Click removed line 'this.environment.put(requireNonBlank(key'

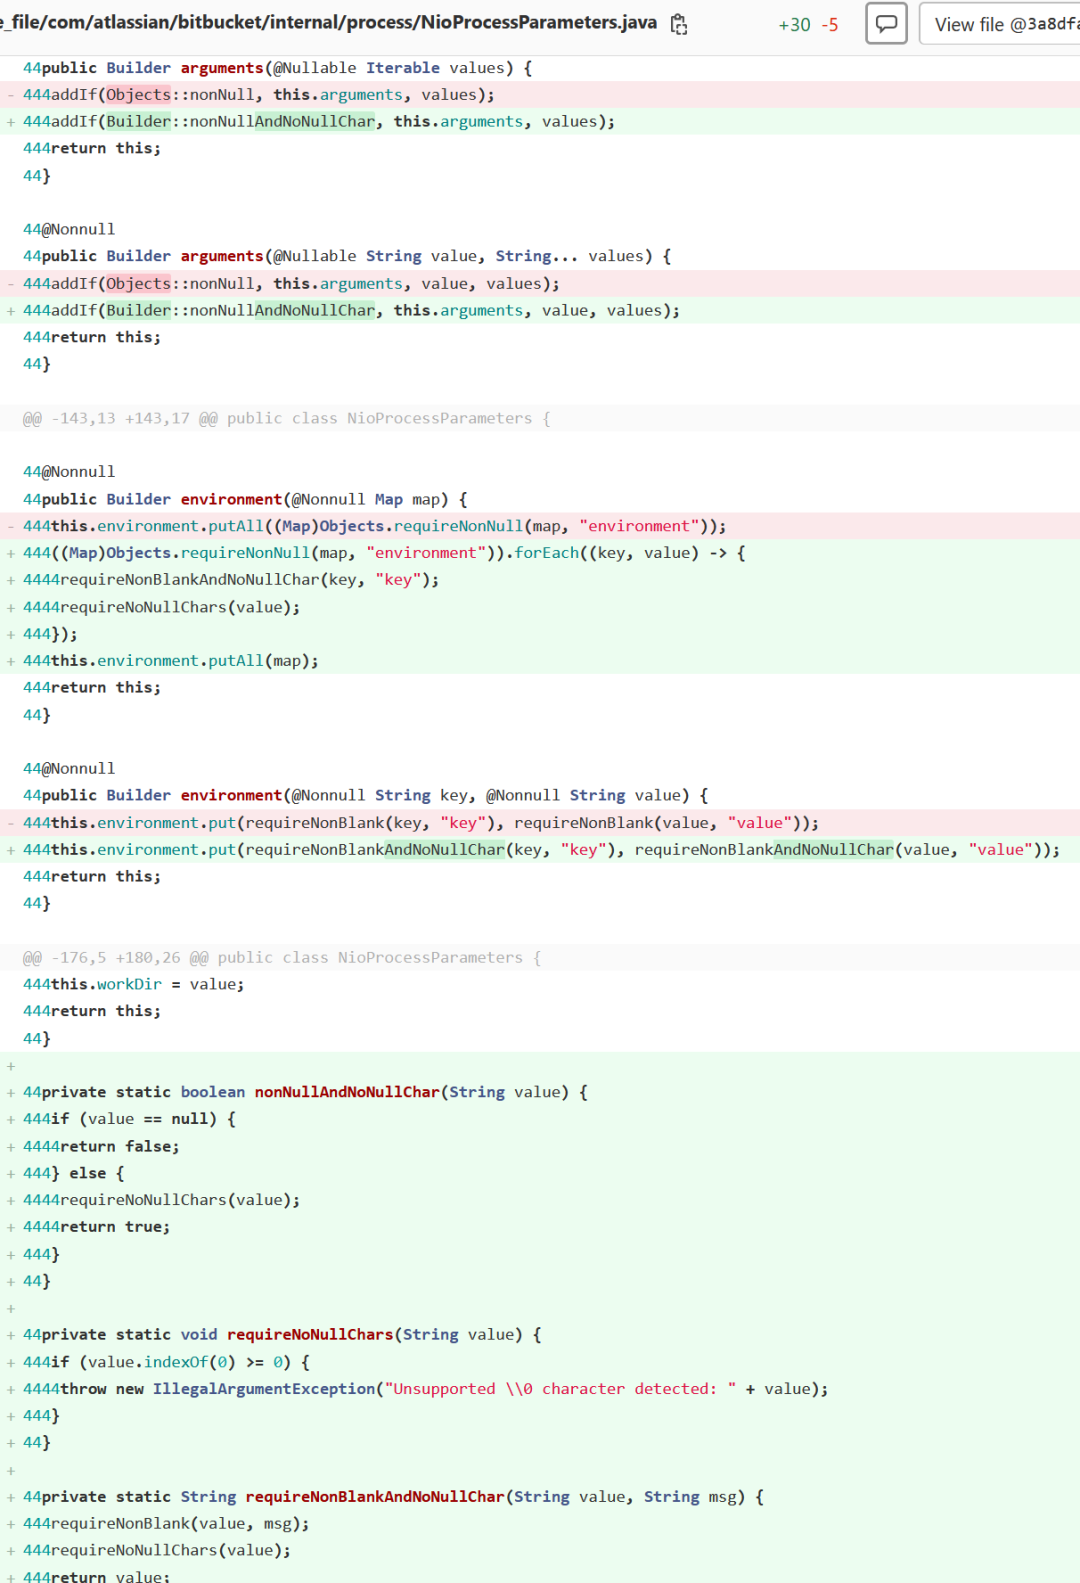point(540,823)
